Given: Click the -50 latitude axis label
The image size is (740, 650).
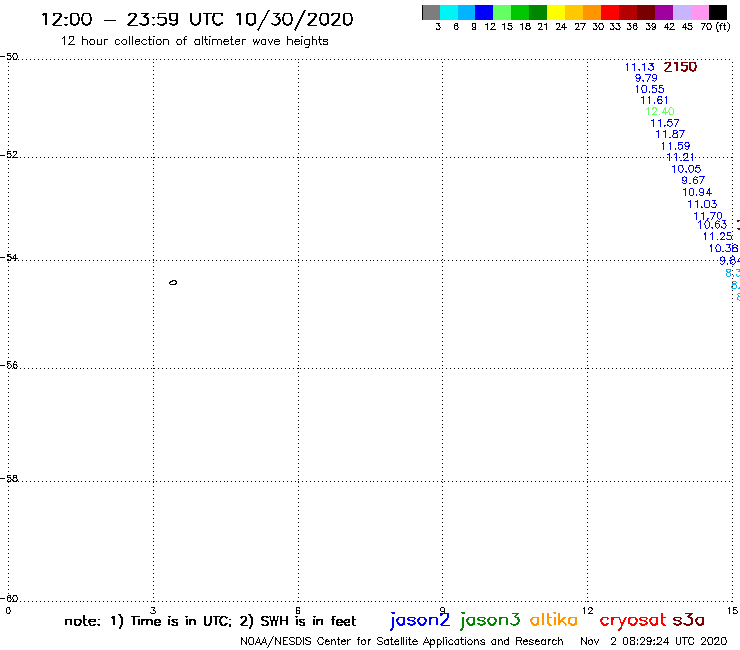Looking at the screenshot, I should [9, 57].
